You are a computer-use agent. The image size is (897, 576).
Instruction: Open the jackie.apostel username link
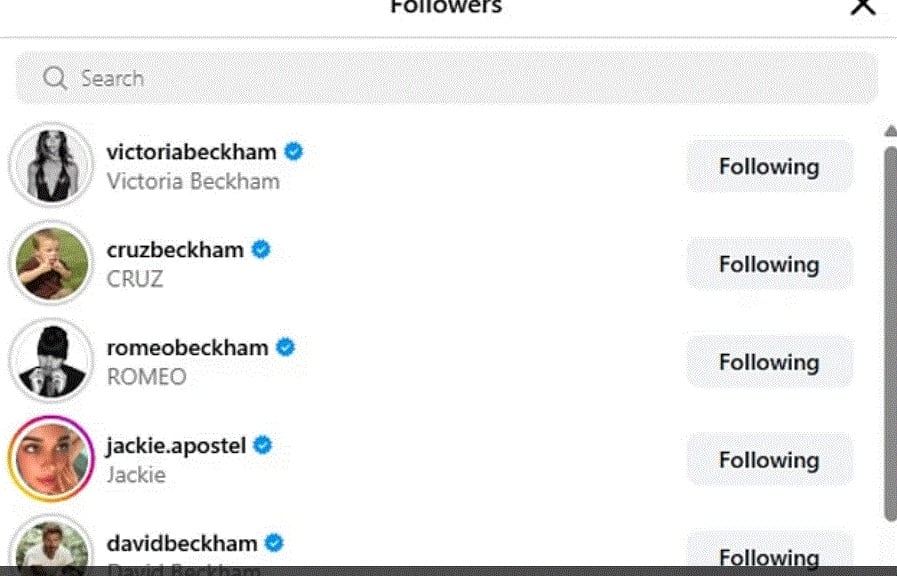(176, 445)
